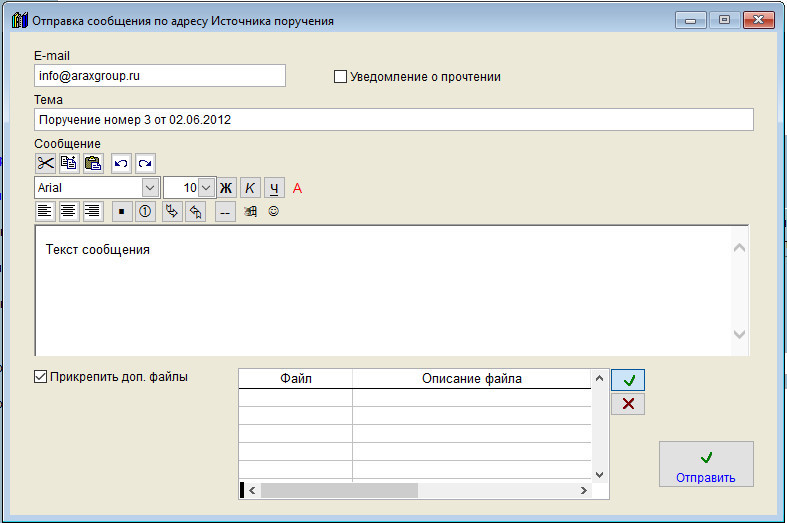The image size is (787, 523).
Task: Toggle bold formatting (Ж)
Action: (x=226, y=188)
